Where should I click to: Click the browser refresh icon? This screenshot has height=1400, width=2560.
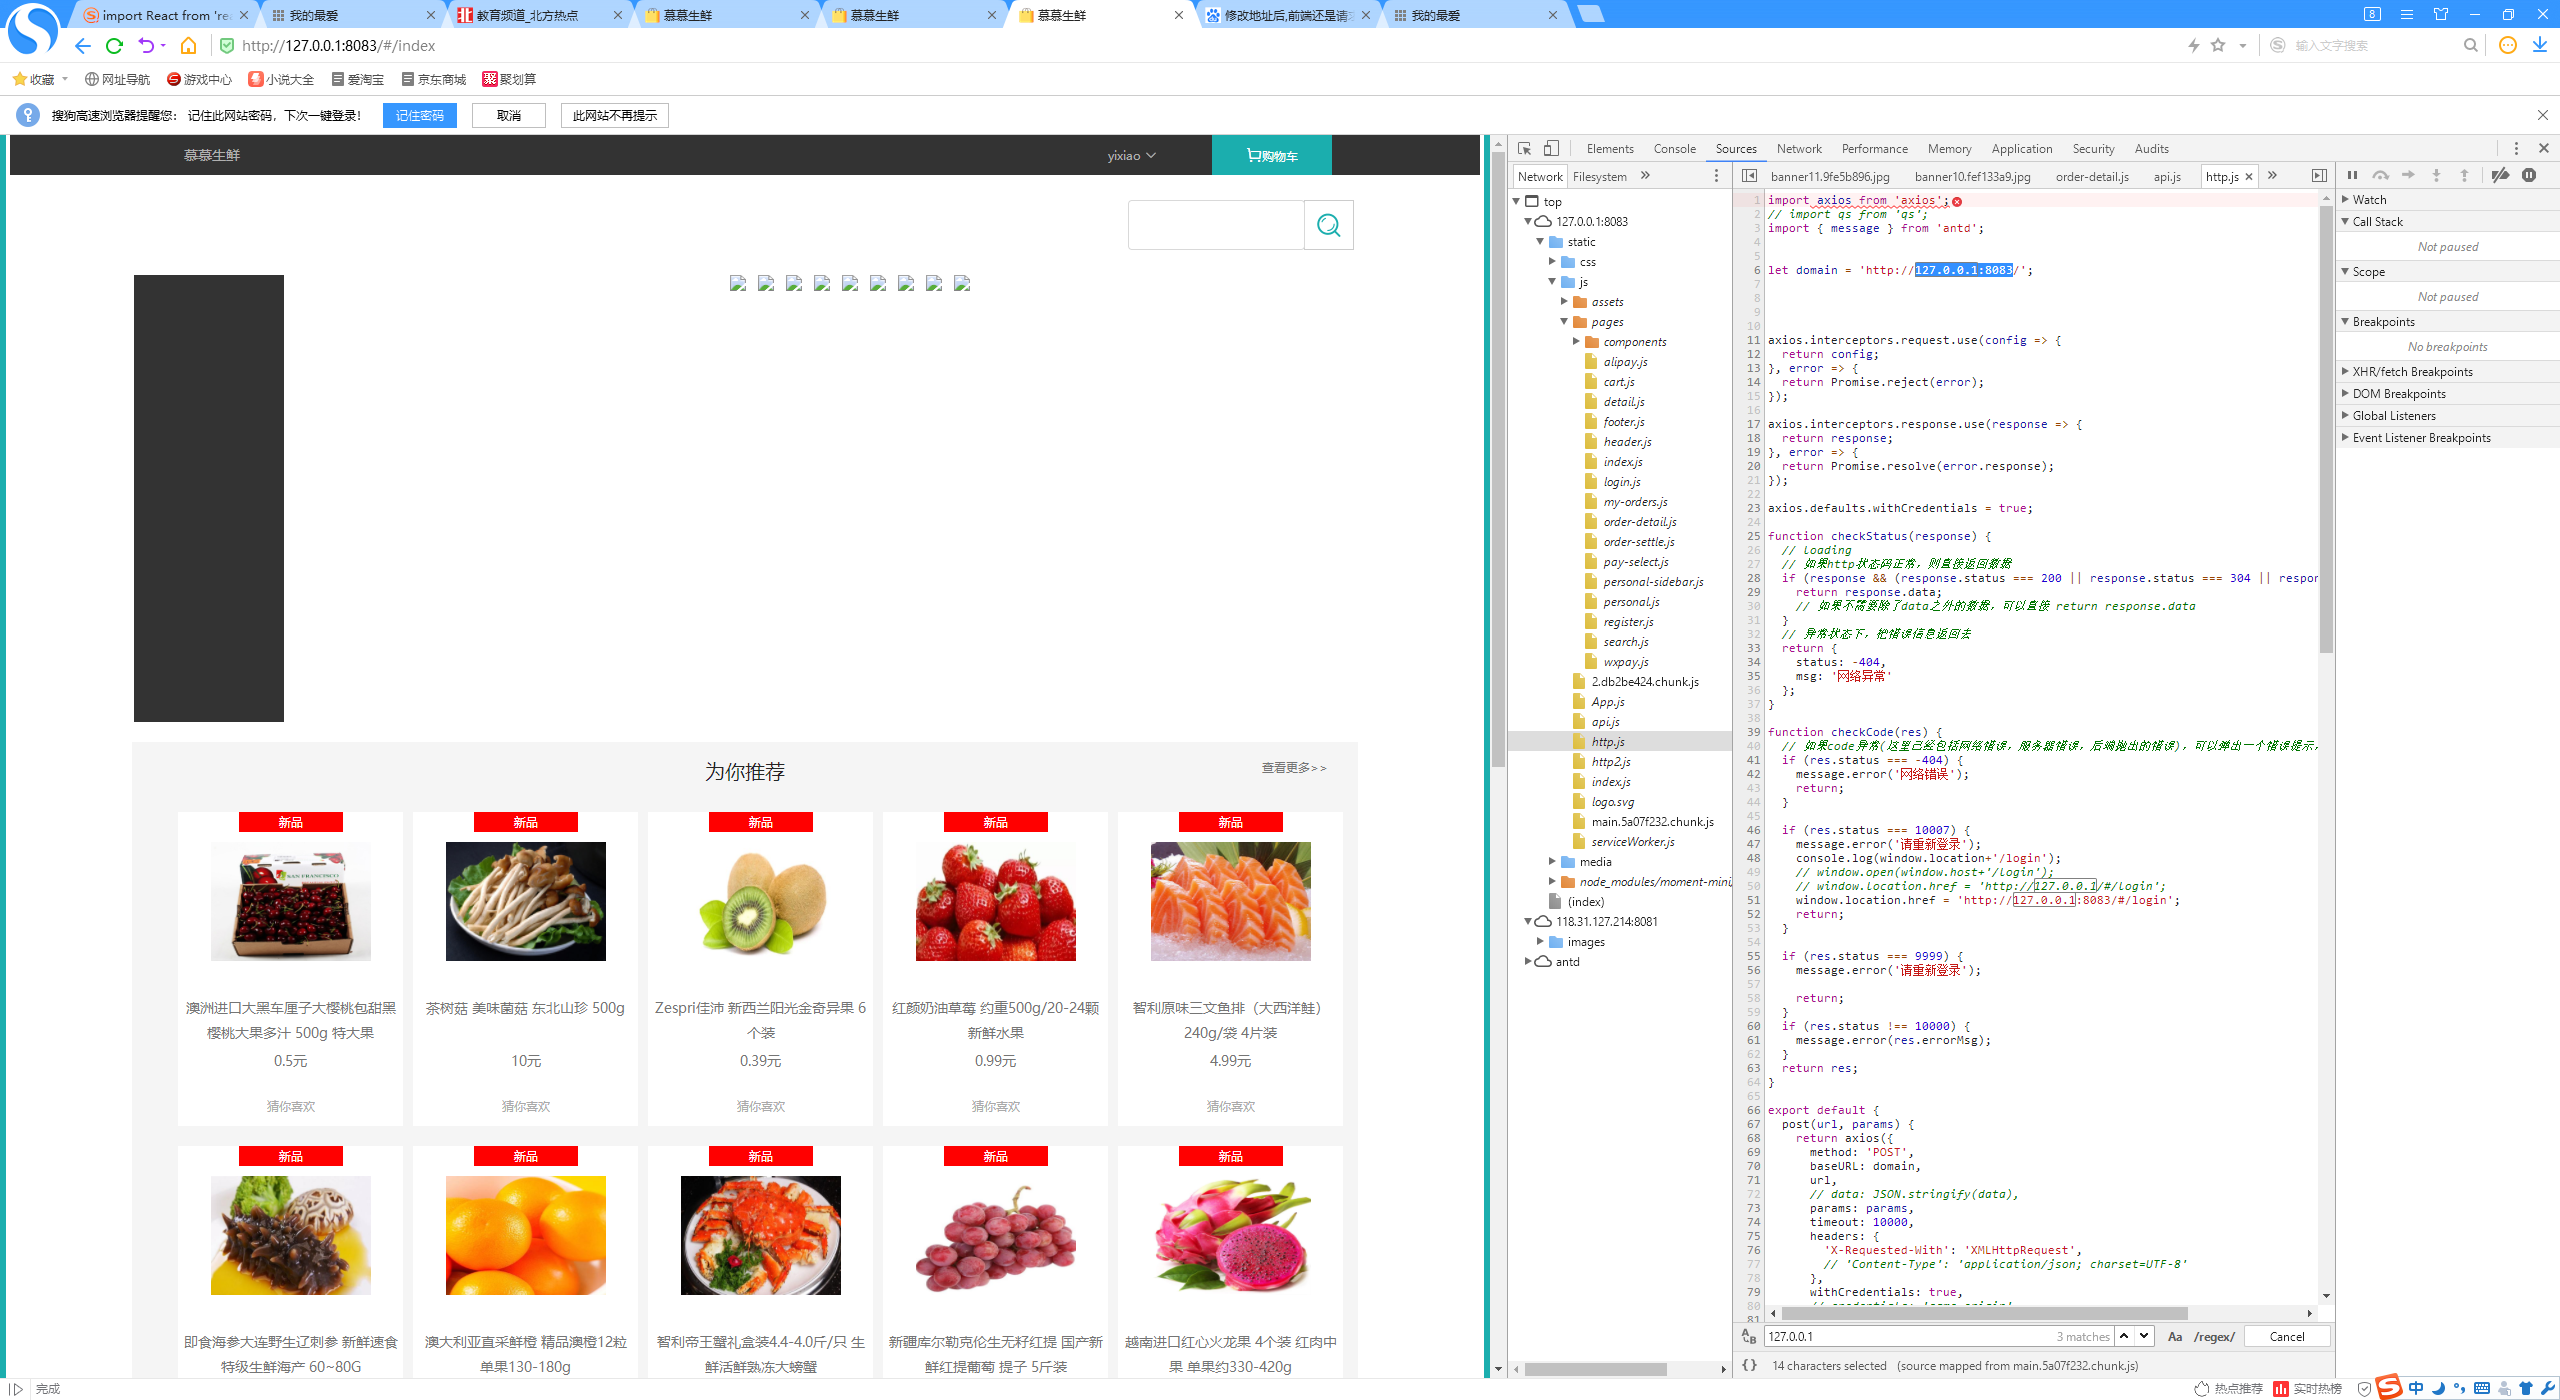click(x=114, y=46)
